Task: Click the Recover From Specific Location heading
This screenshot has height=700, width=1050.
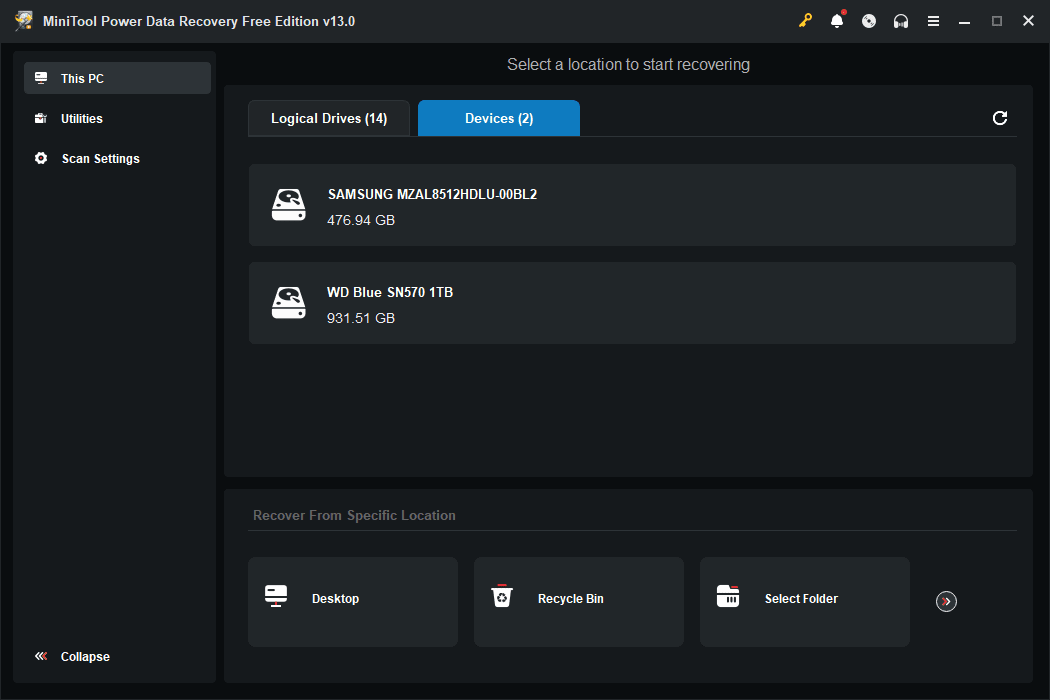Action: [354, 515]
